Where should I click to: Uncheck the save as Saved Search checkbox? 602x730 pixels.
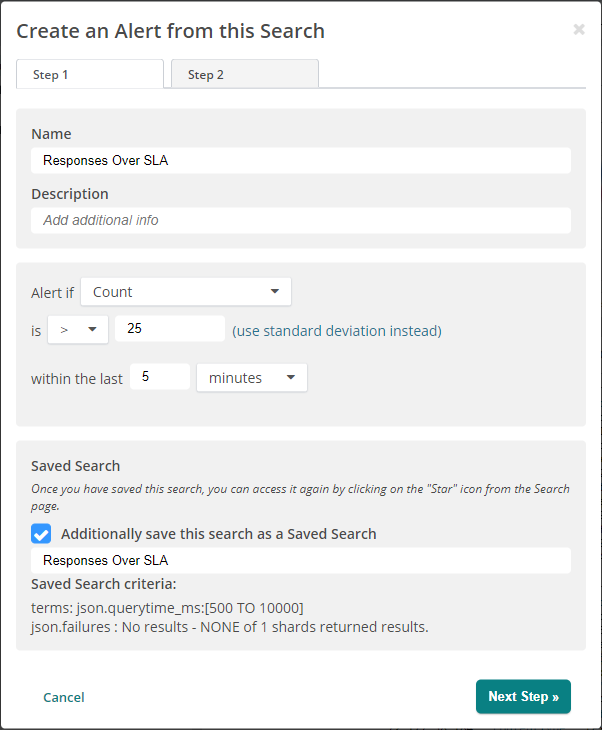41,534
